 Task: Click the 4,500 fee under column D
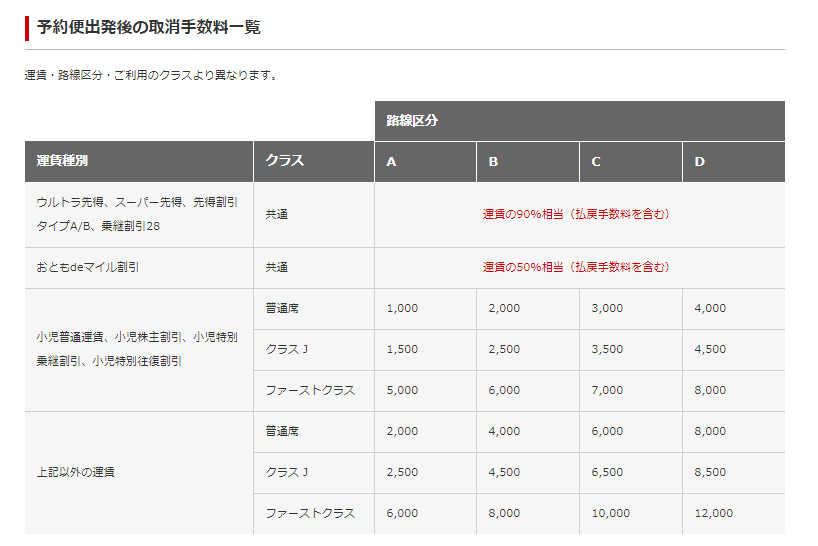click(x=733, y=350)
